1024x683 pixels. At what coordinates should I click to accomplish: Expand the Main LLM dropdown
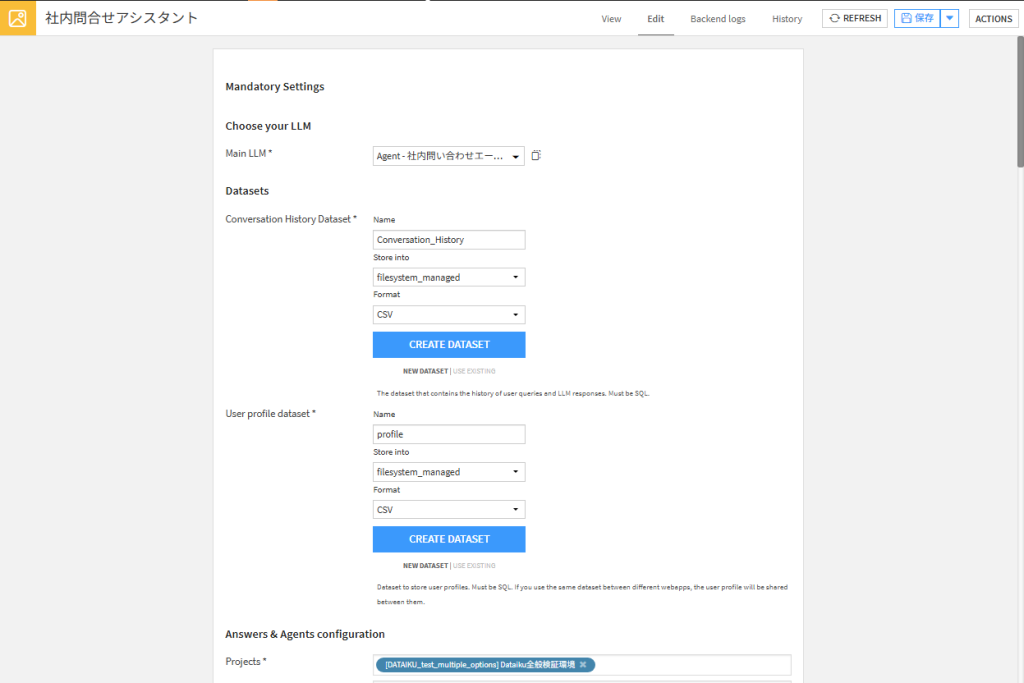click(448, 156)
